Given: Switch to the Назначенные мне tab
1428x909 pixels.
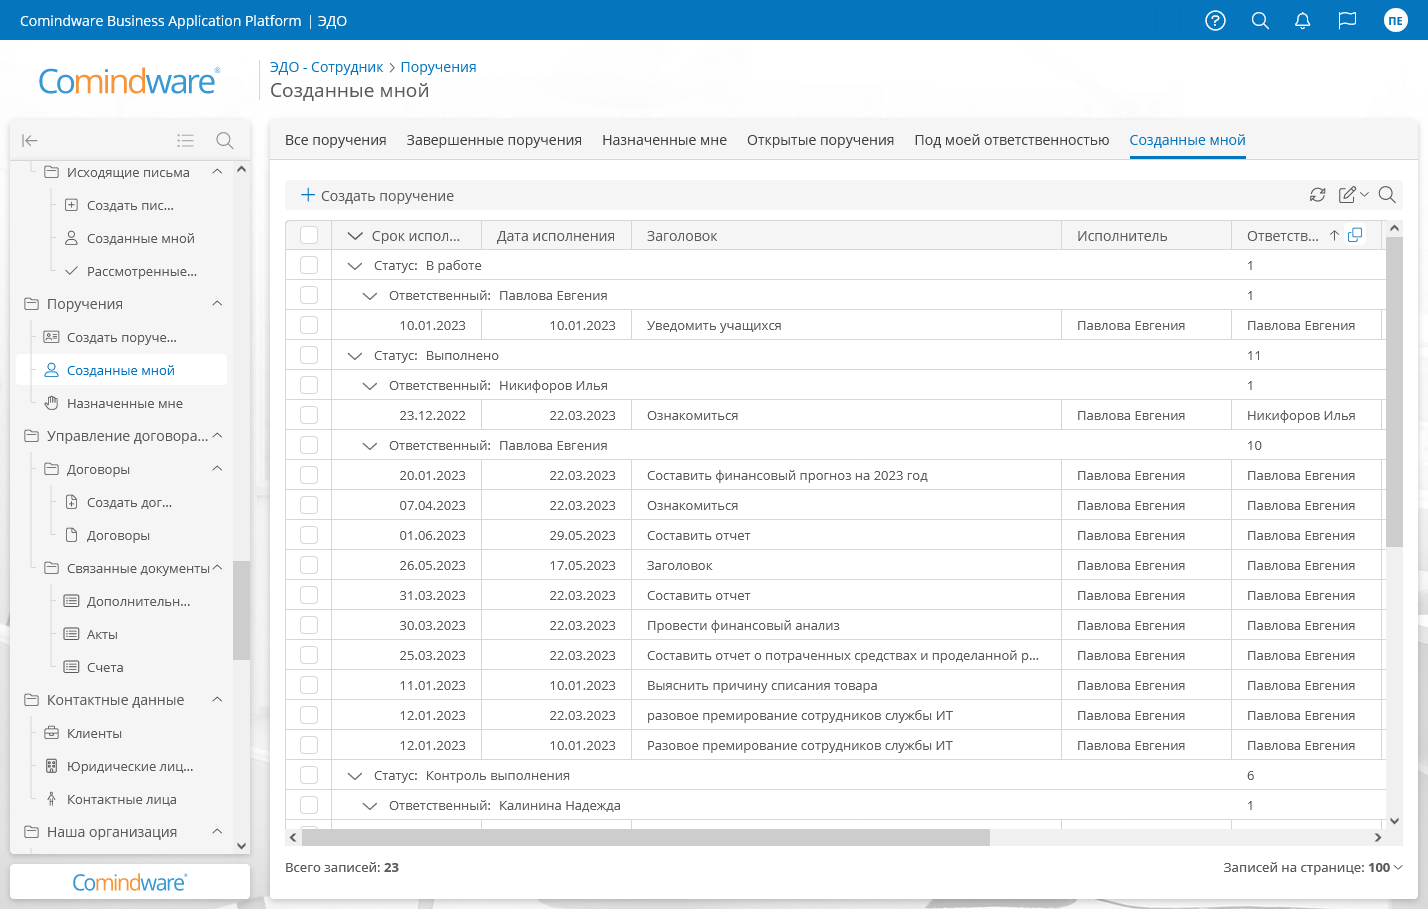Looking at the screenshot, I should [x=664, y=140].
